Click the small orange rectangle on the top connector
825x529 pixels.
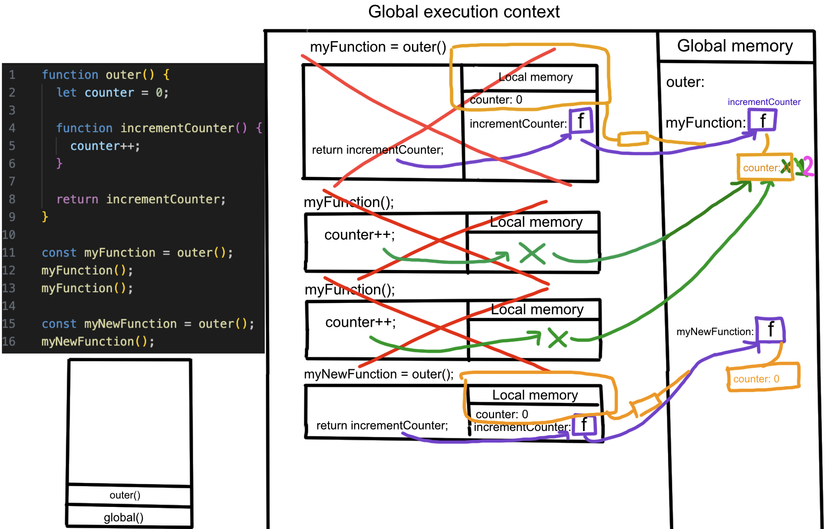pos(633,139)
